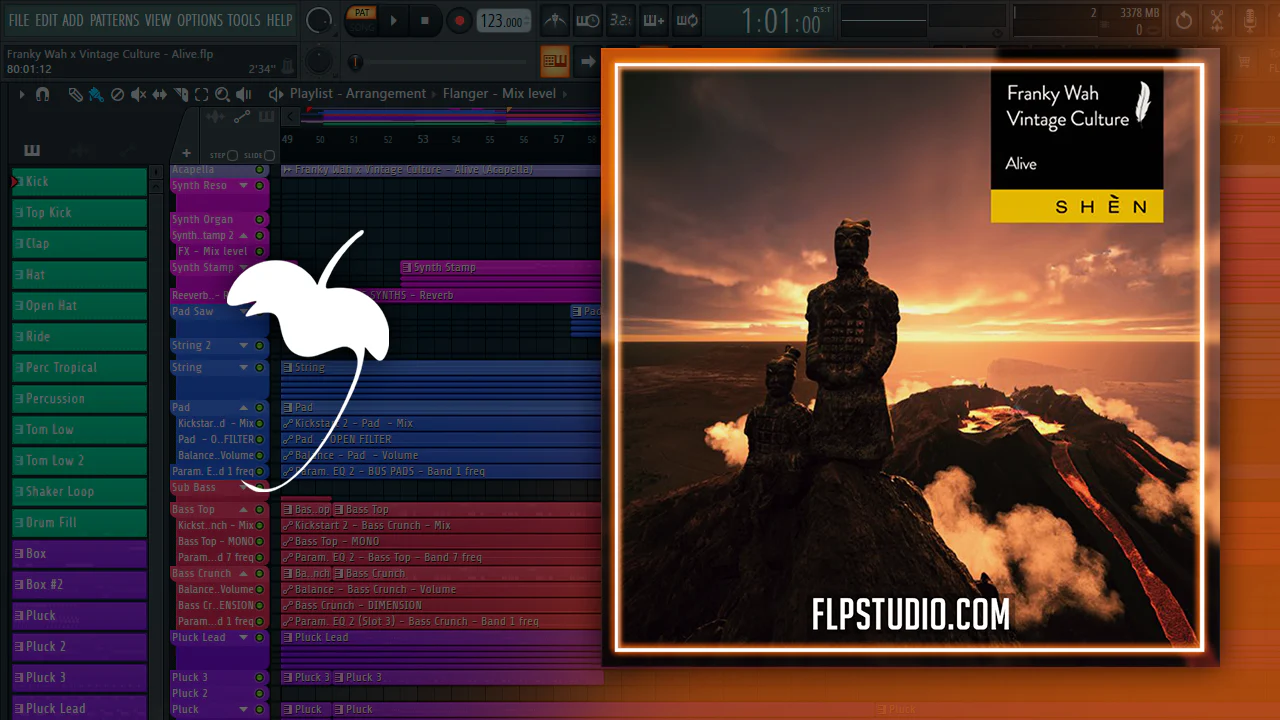Image resolution: width=1280 pixels, height=720 pixels.
Task: Collapse the Pad track group
Action: tap(243, 408)
